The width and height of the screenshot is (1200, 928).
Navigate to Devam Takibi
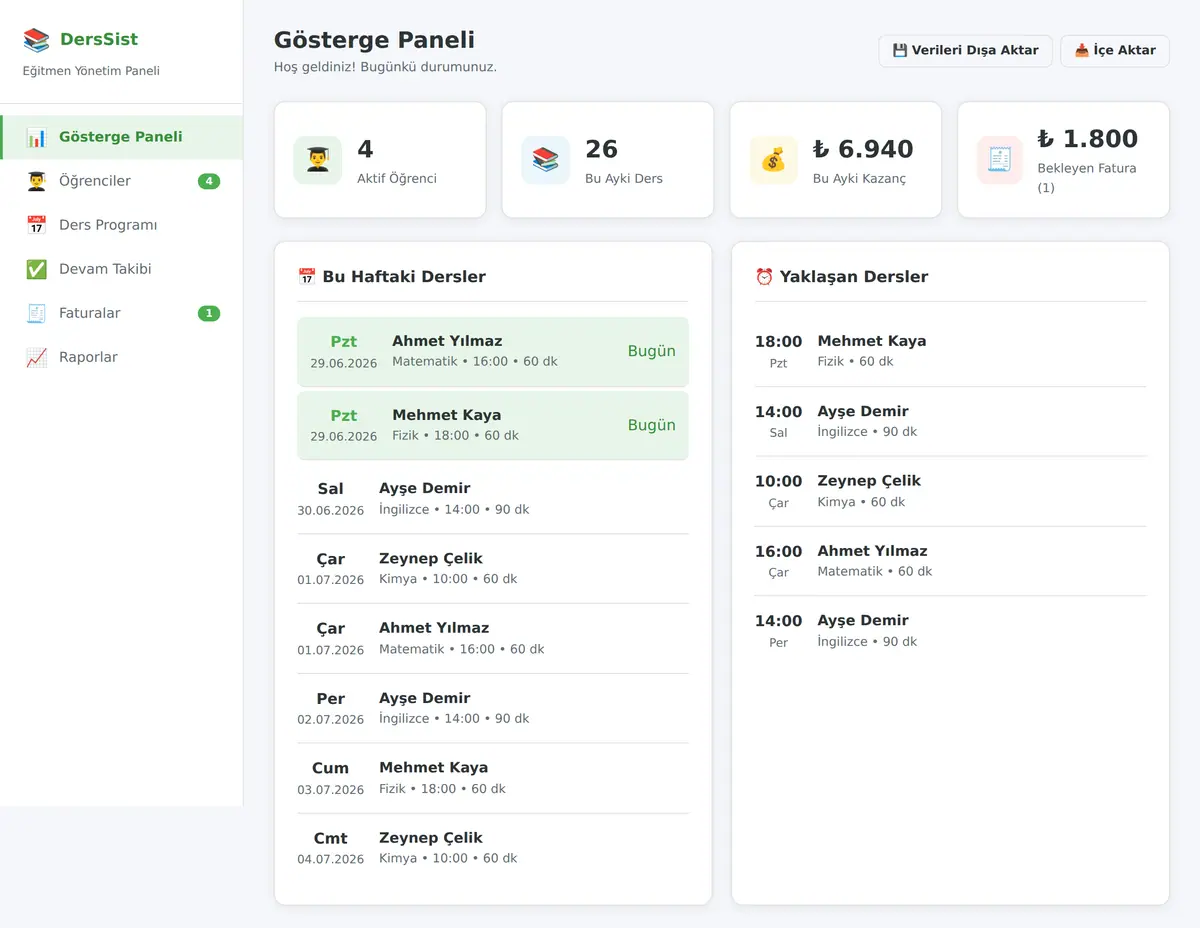(122, 269)
